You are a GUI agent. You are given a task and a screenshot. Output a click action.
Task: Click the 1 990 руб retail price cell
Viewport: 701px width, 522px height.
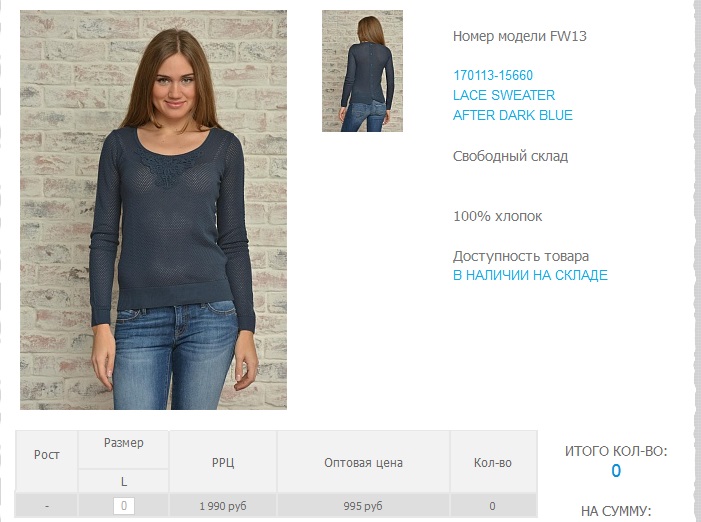tap(223, 506)
